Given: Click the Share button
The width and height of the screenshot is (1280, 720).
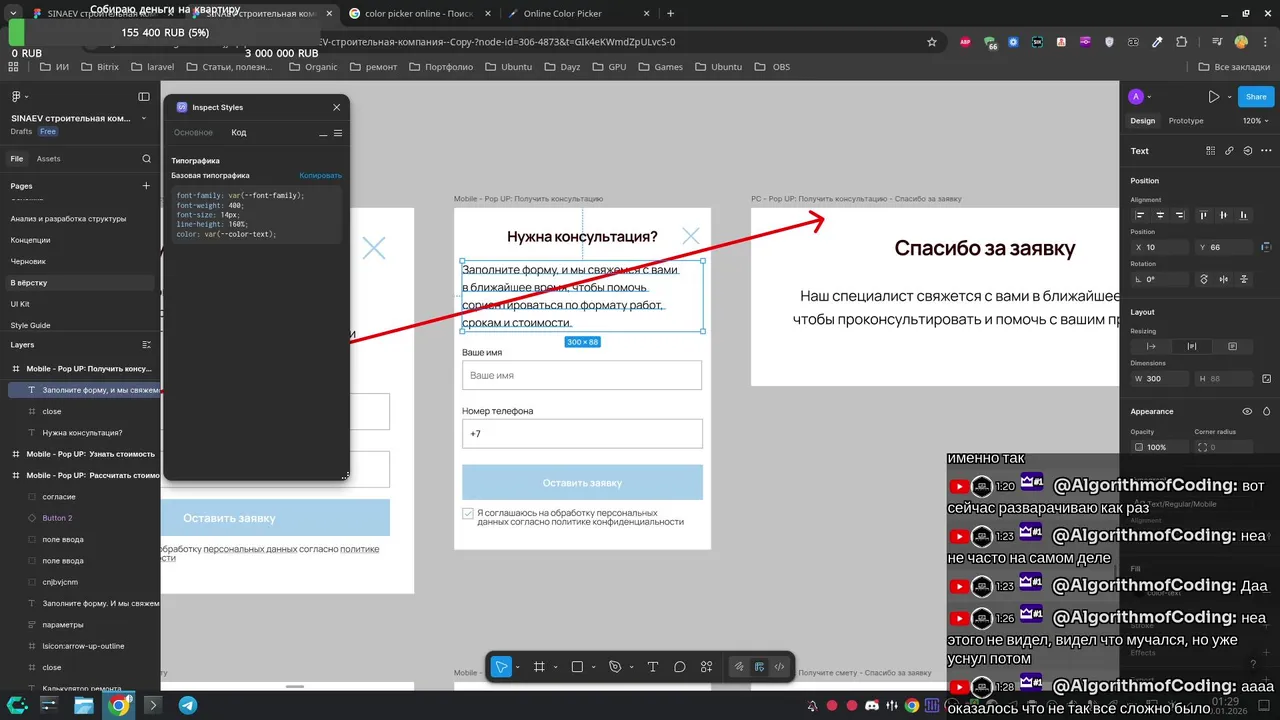Looking at the screenshot, I should [1256, 97].
